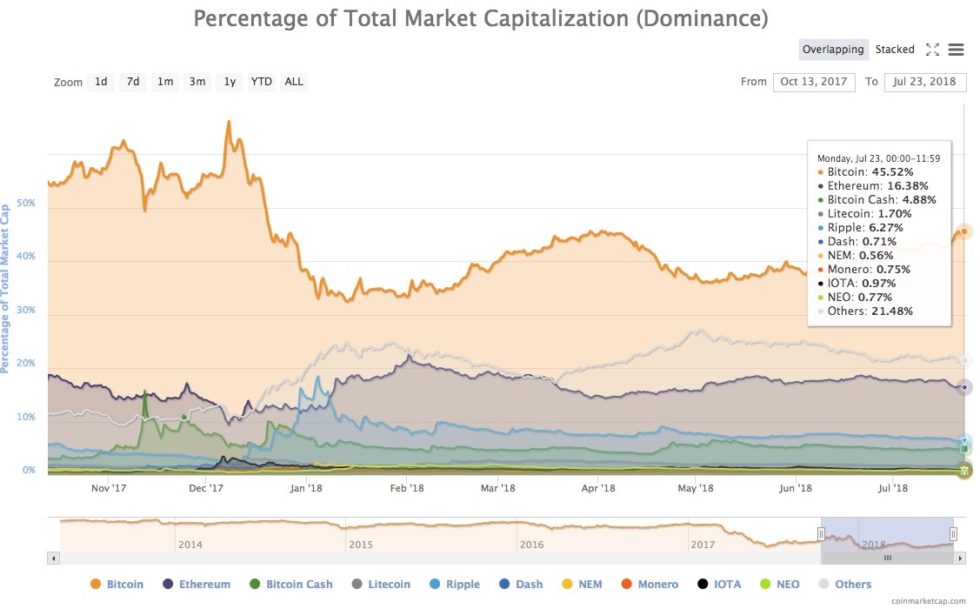Click the blue Ripple legend dot
The image size is (980, 609).
[x=432, y=584]
